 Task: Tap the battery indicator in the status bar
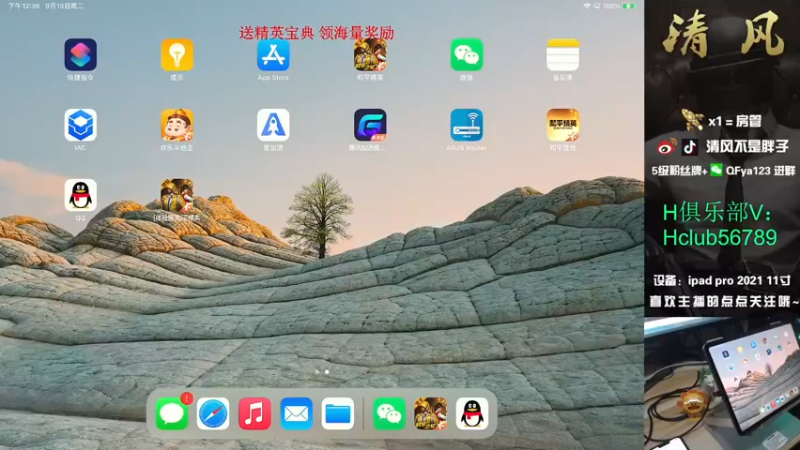629,6
